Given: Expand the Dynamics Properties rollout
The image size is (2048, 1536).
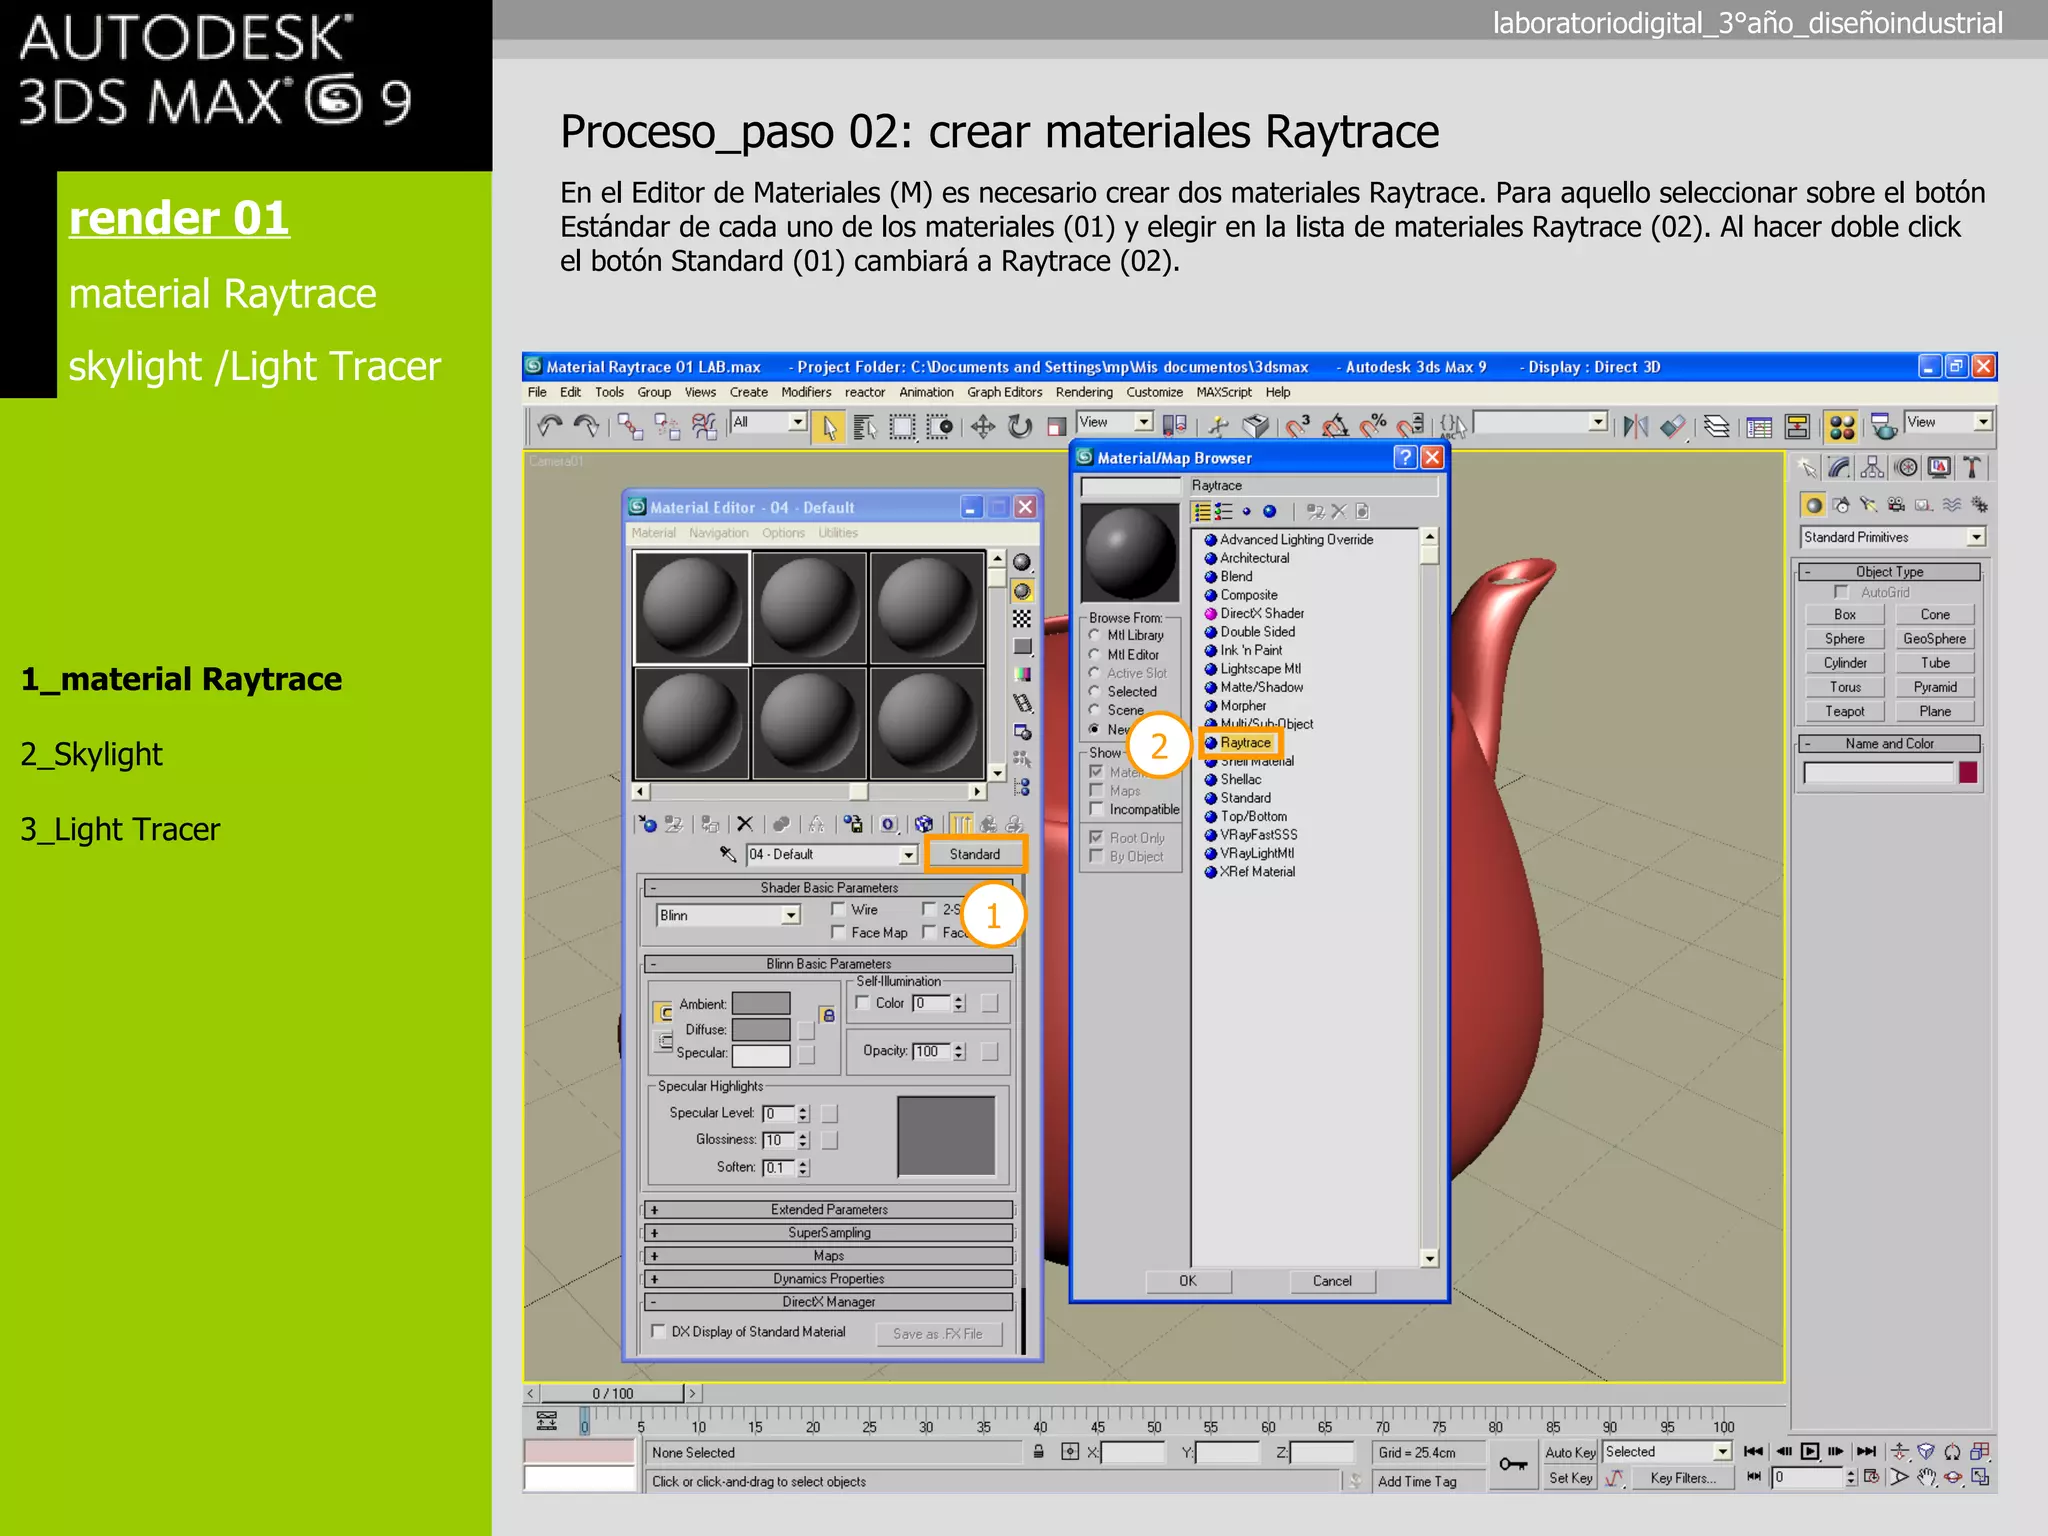Looking at the screenshot, I should pyautogui.click(x=829, y=1278).
